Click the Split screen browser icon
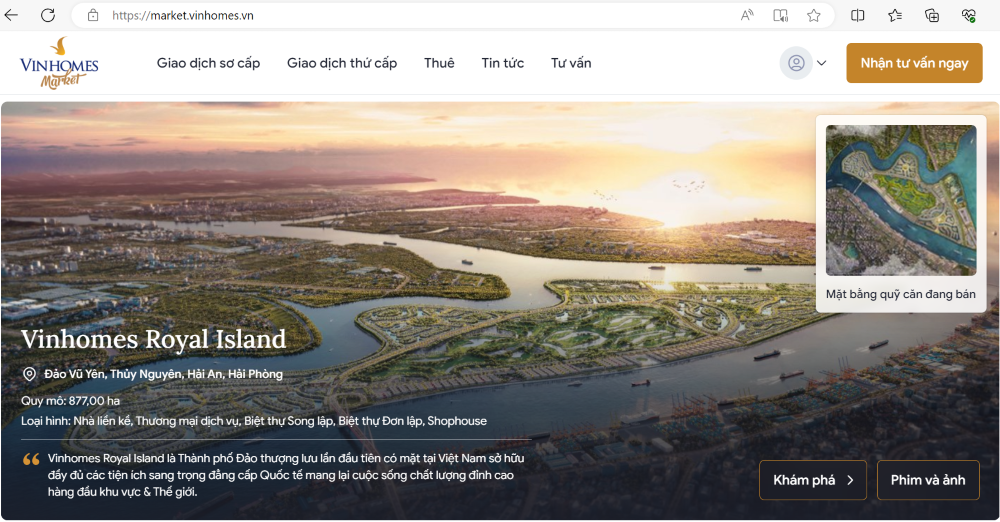1000x522 pixels. point(858,15)
